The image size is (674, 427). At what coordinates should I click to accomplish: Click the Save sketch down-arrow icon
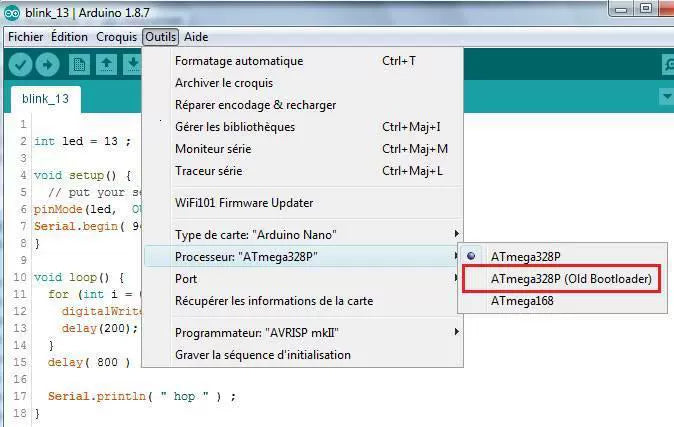pyautogui.click(x=133, y=65)
